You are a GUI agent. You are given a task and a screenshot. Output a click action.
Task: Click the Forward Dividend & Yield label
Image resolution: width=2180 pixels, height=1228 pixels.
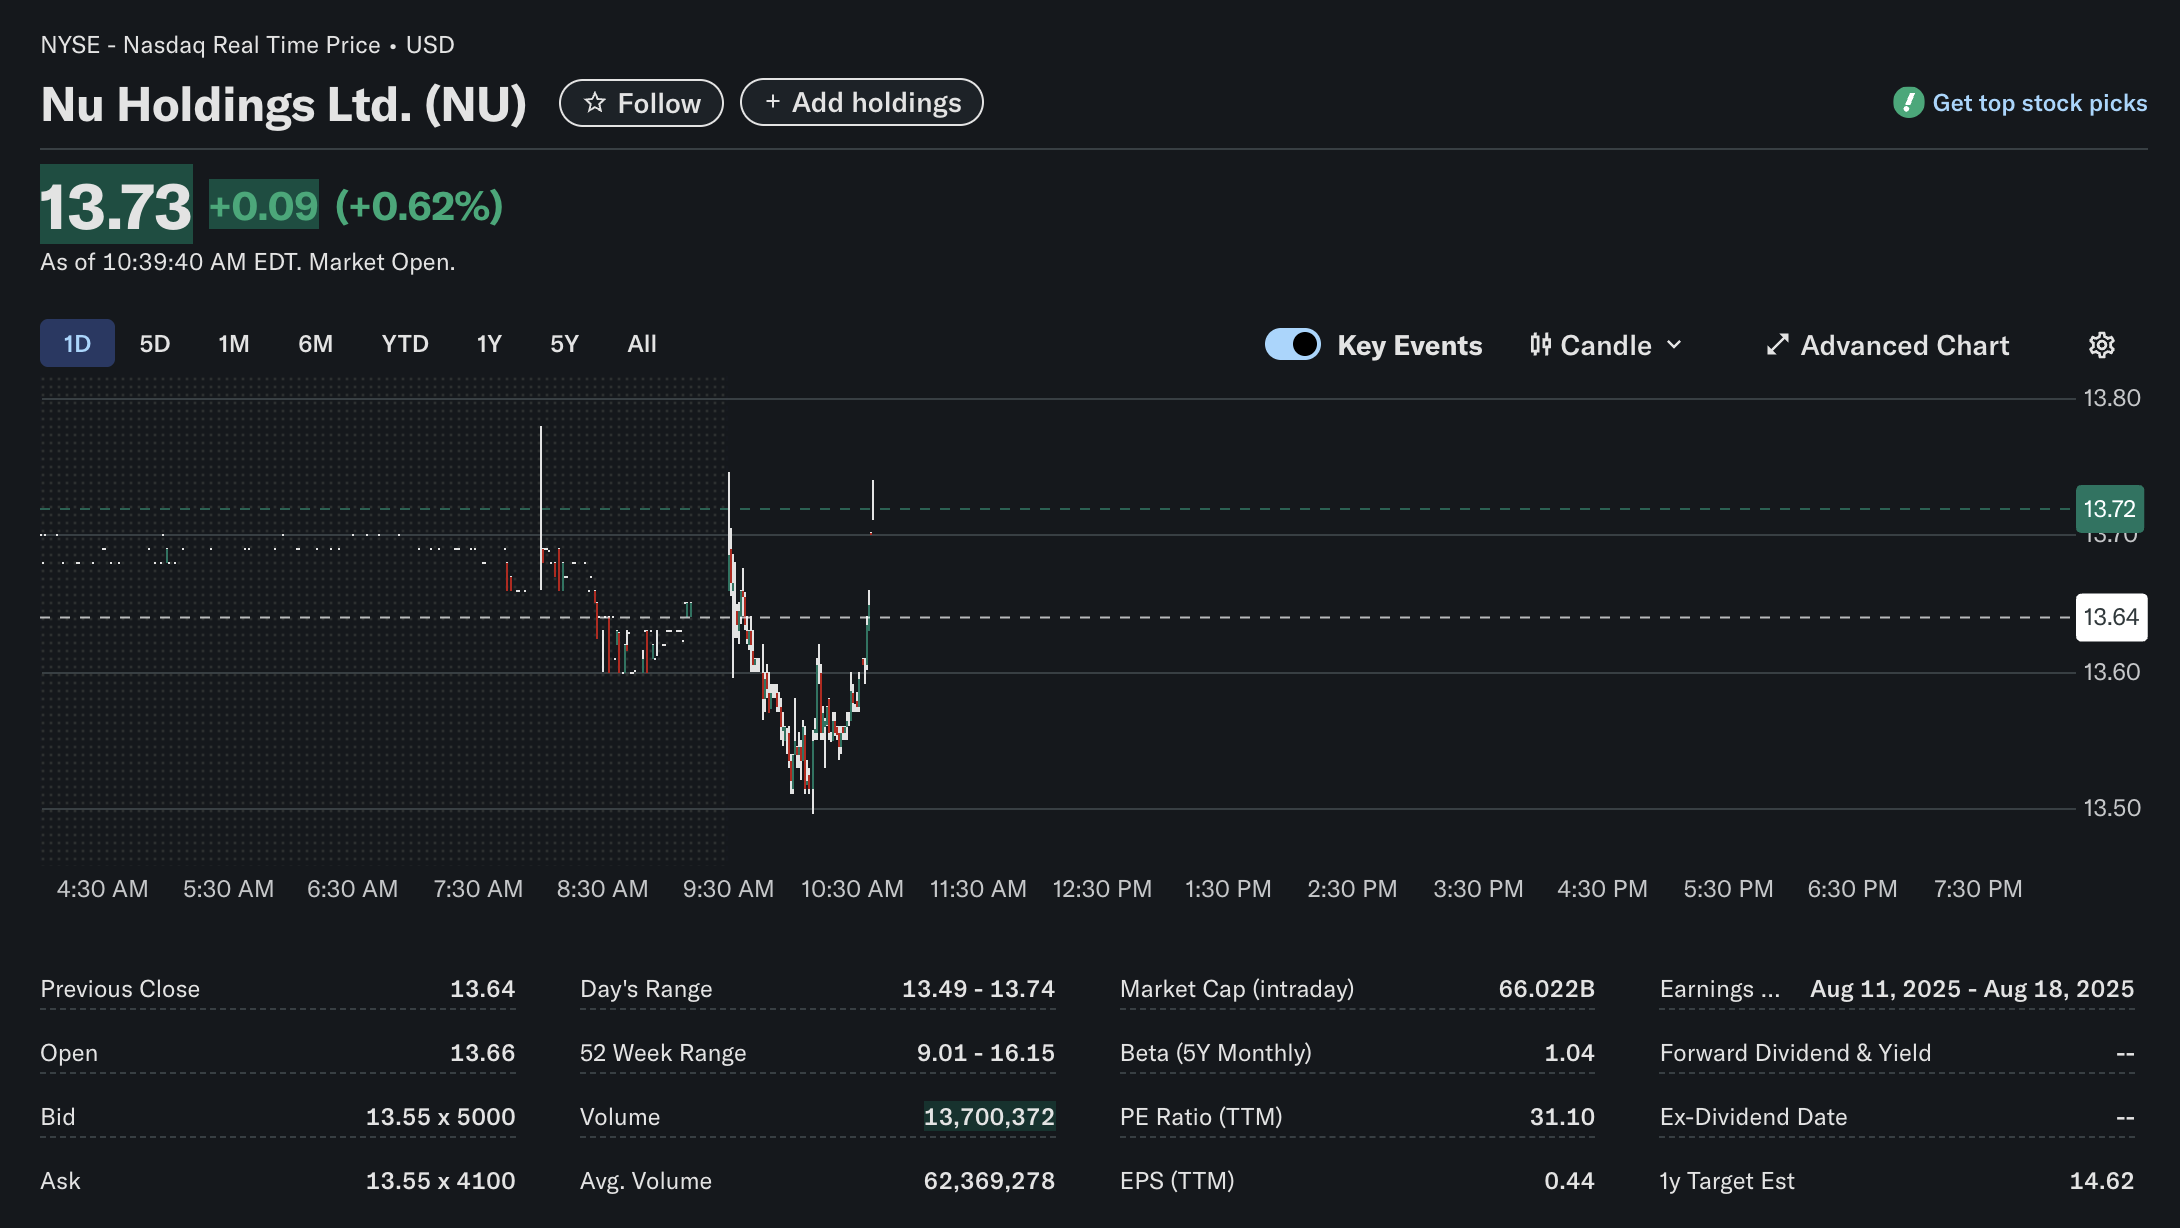click(x=1795, y=1053)
